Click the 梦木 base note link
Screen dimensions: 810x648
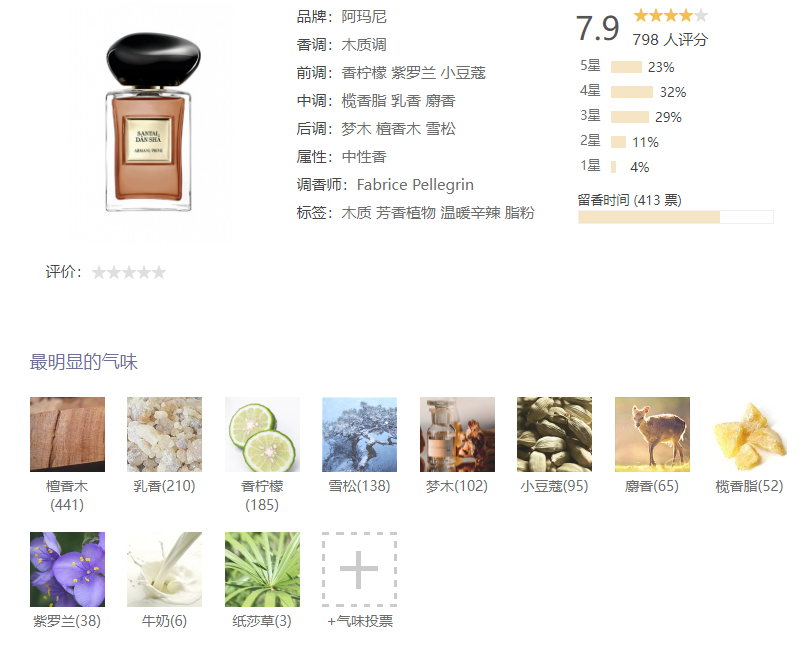(x=356, y=129)
